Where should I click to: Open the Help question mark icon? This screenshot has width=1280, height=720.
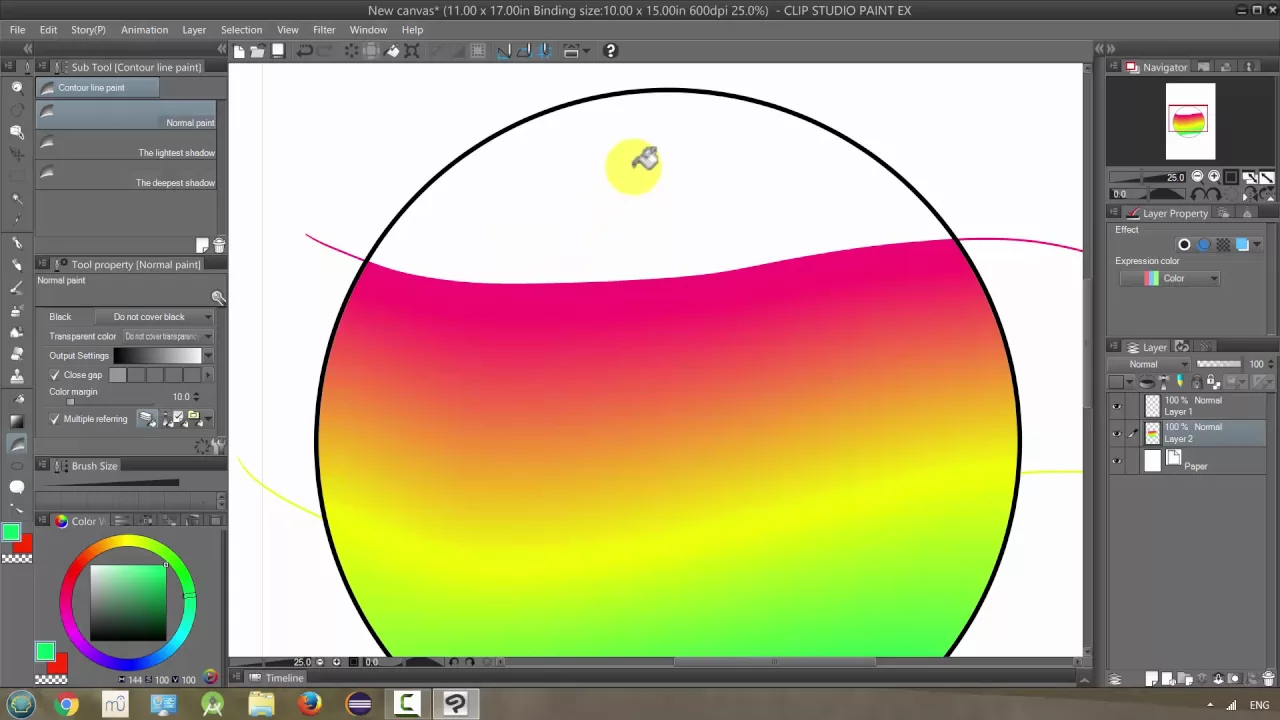[610, 51]
